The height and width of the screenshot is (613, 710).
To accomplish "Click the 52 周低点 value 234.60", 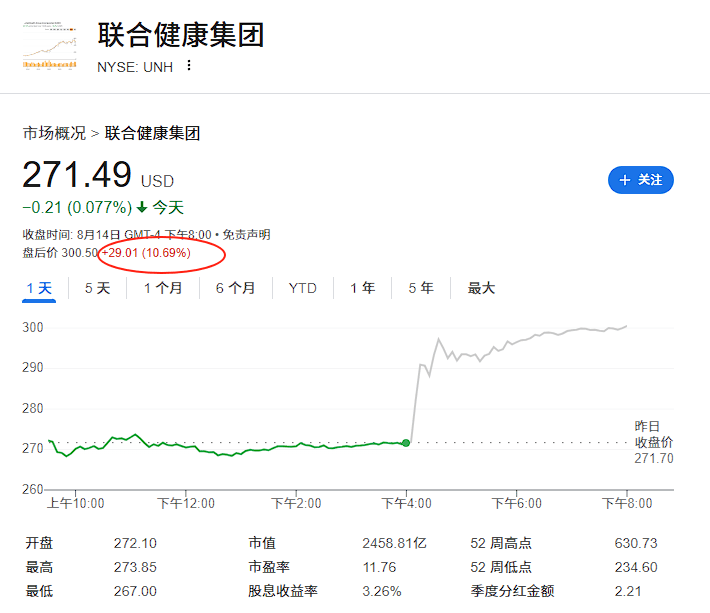I will (636, 567).
